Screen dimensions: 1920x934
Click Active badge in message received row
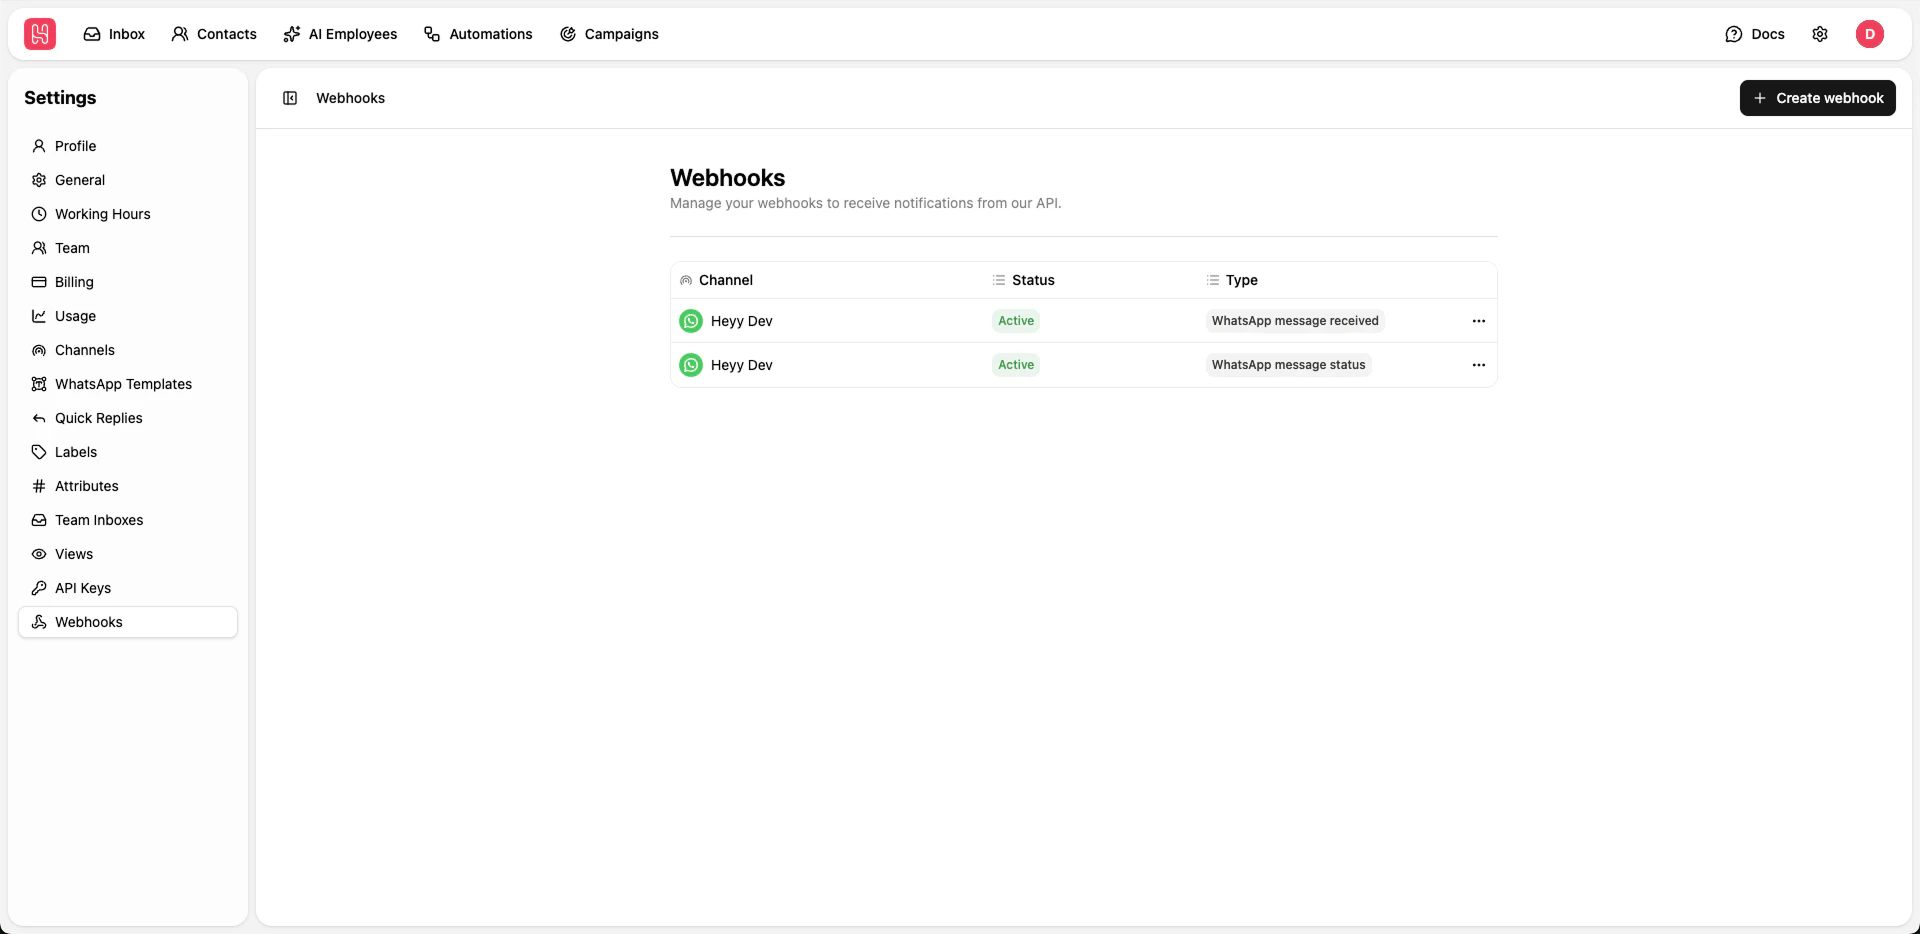point(1016,321)
